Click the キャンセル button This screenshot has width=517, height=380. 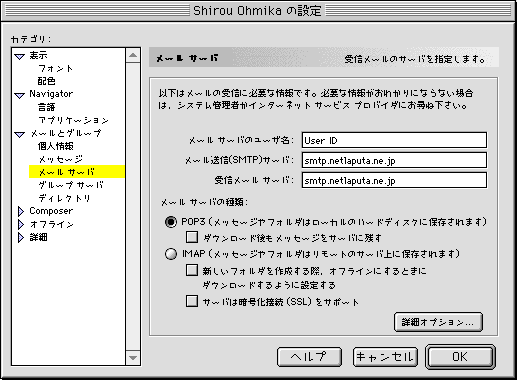click(x=385, y=357)
